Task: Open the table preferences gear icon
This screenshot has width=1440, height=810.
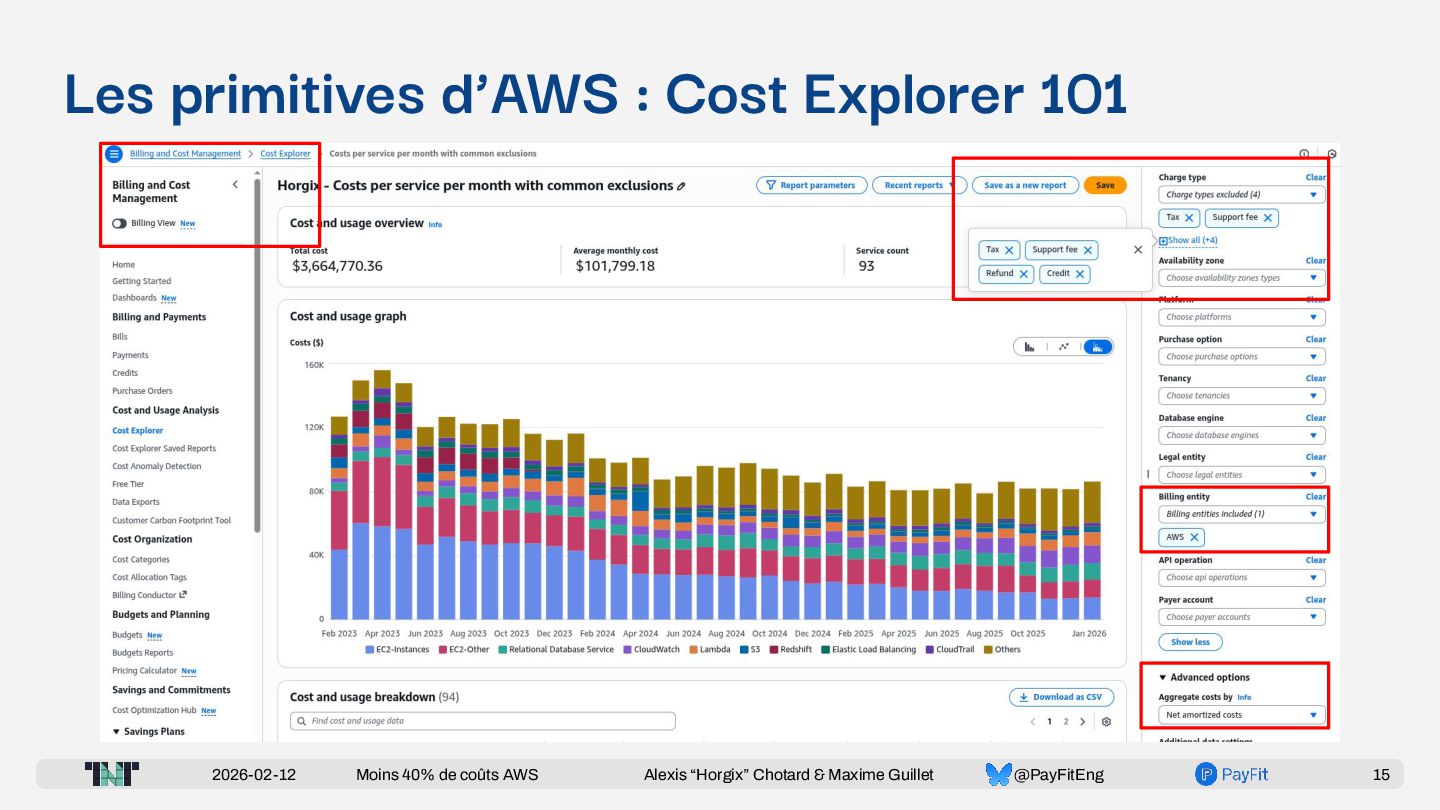Action: click(x=1106, y=722)
